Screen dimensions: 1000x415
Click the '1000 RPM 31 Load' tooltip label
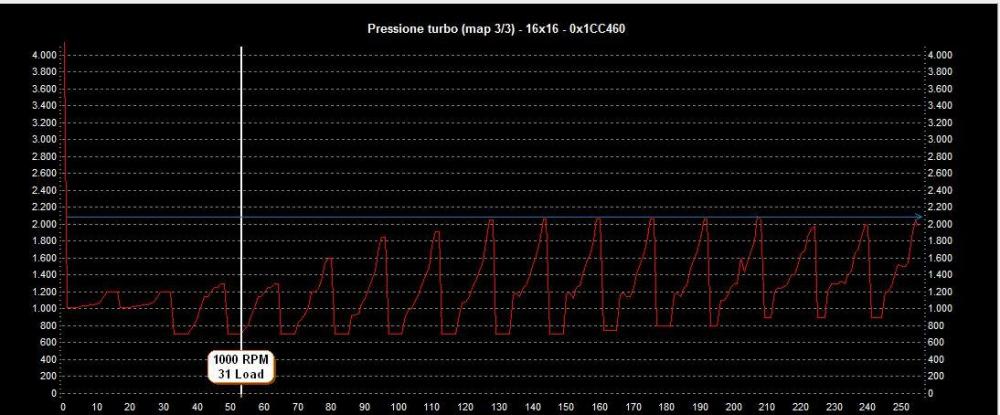(x=241, y=366)
